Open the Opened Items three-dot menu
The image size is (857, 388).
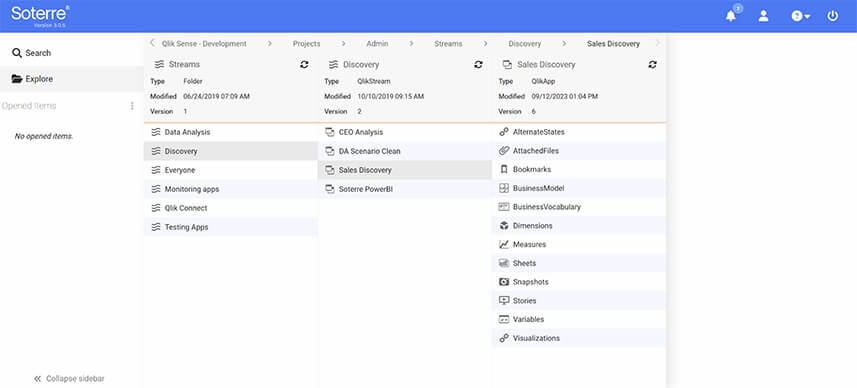(132, 106)
